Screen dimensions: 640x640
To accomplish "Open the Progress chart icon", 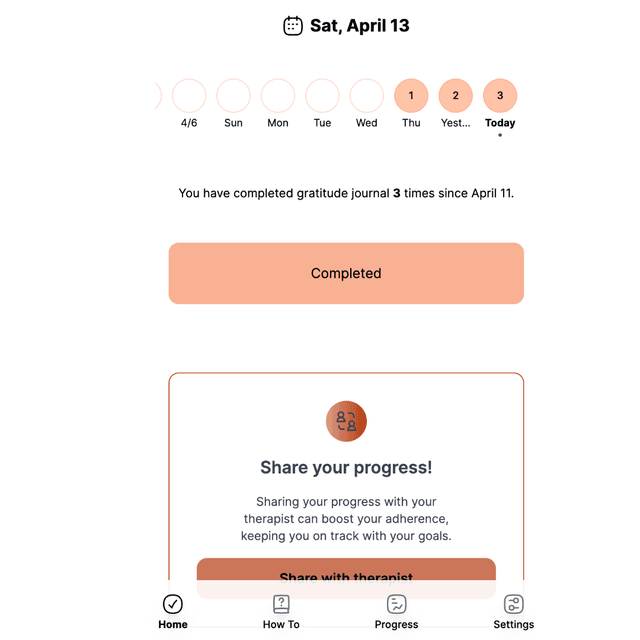I will pos(397,604).
